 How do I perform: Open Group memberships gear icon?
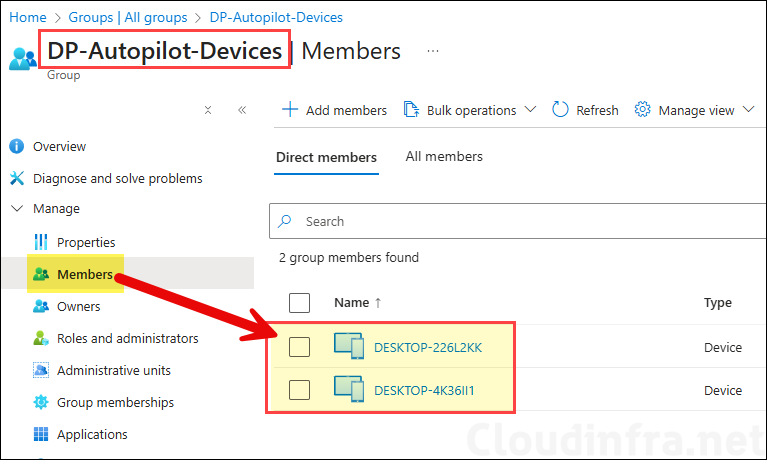pyautogui.click(x=41, y=402)
